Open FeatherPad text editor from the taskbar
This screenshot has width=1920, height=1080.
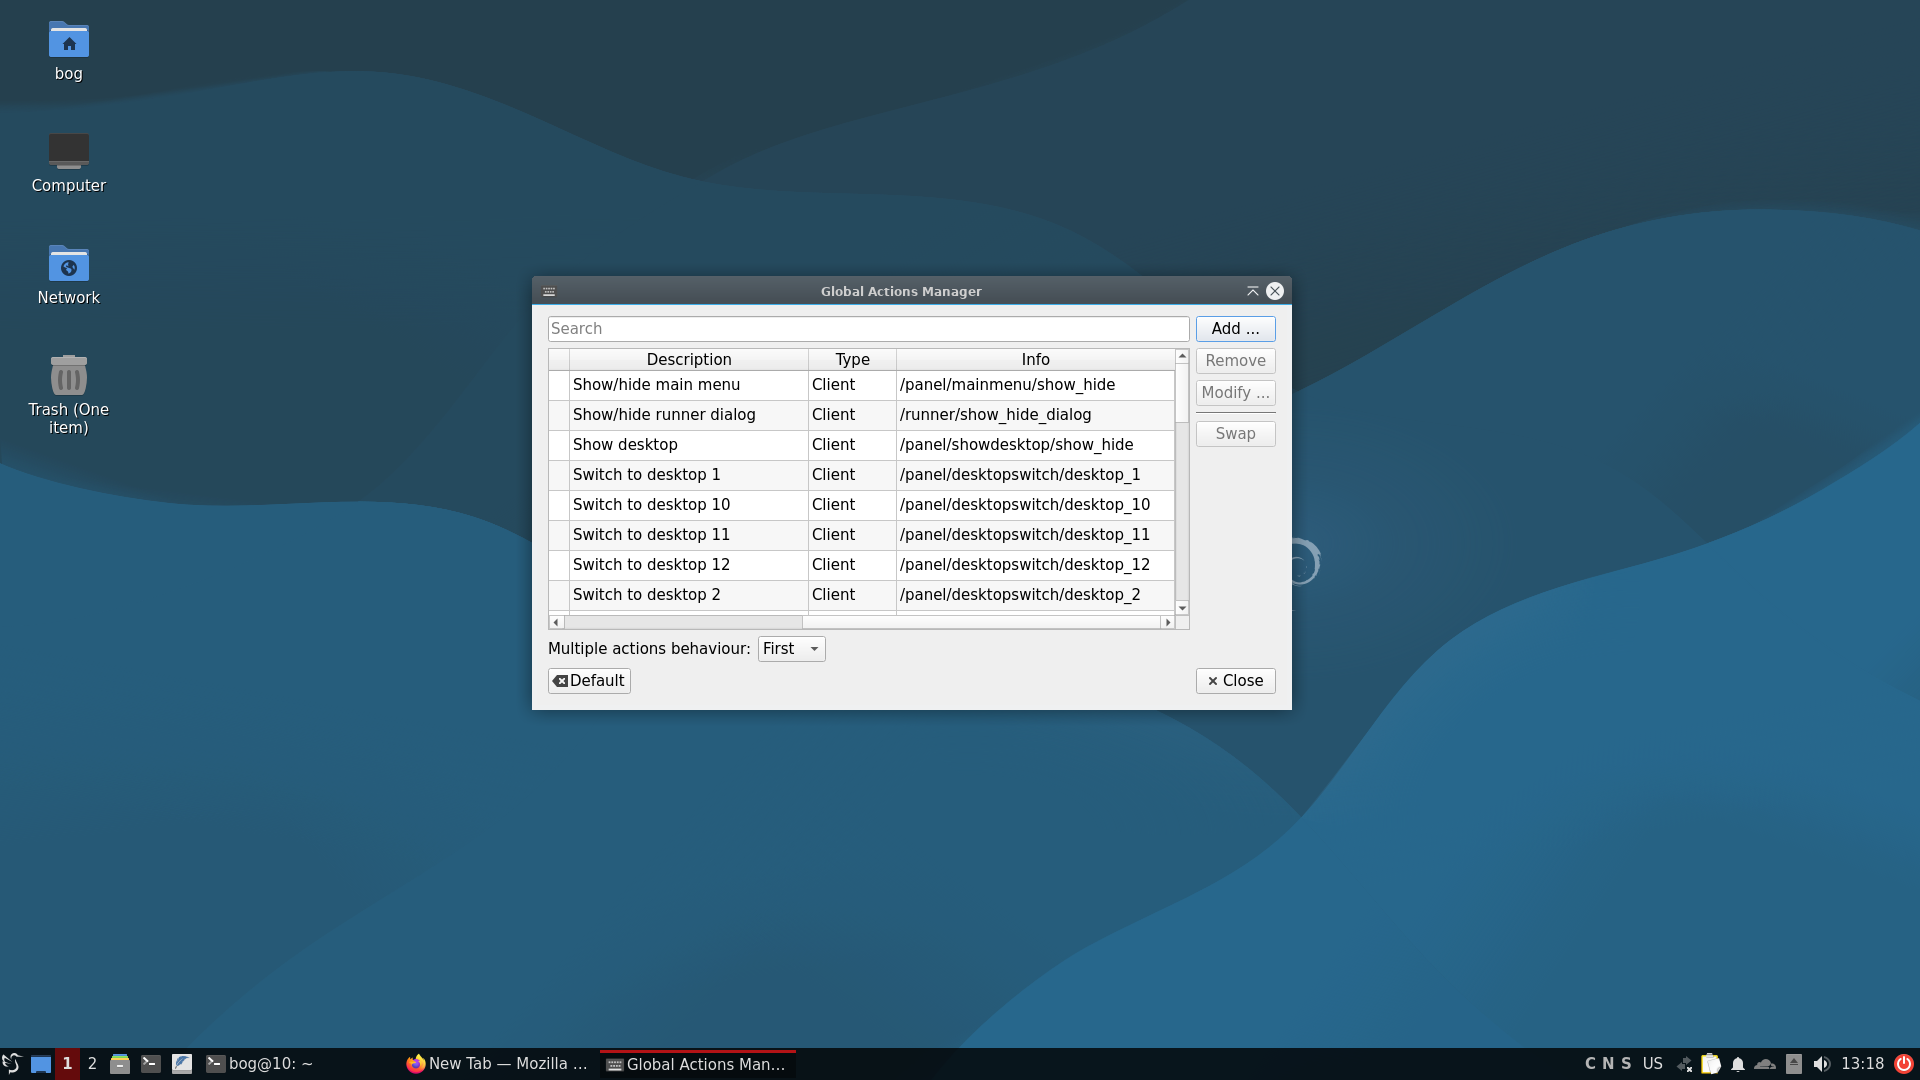pyautogui.click(x=182, y=1063)
